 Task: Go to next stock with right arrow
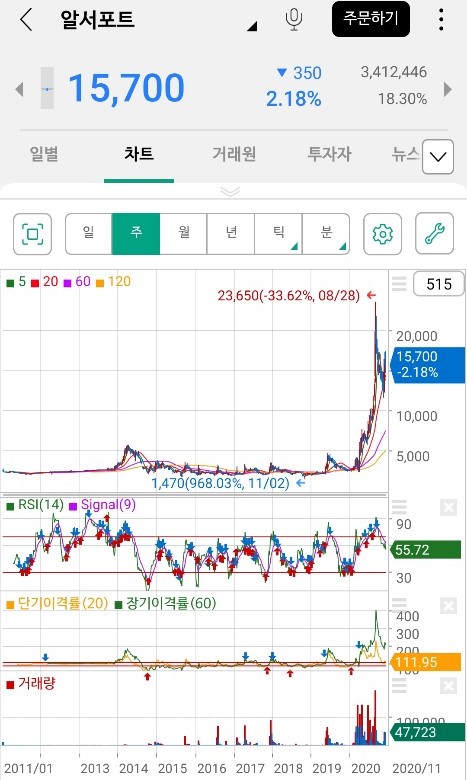[448, 90]
